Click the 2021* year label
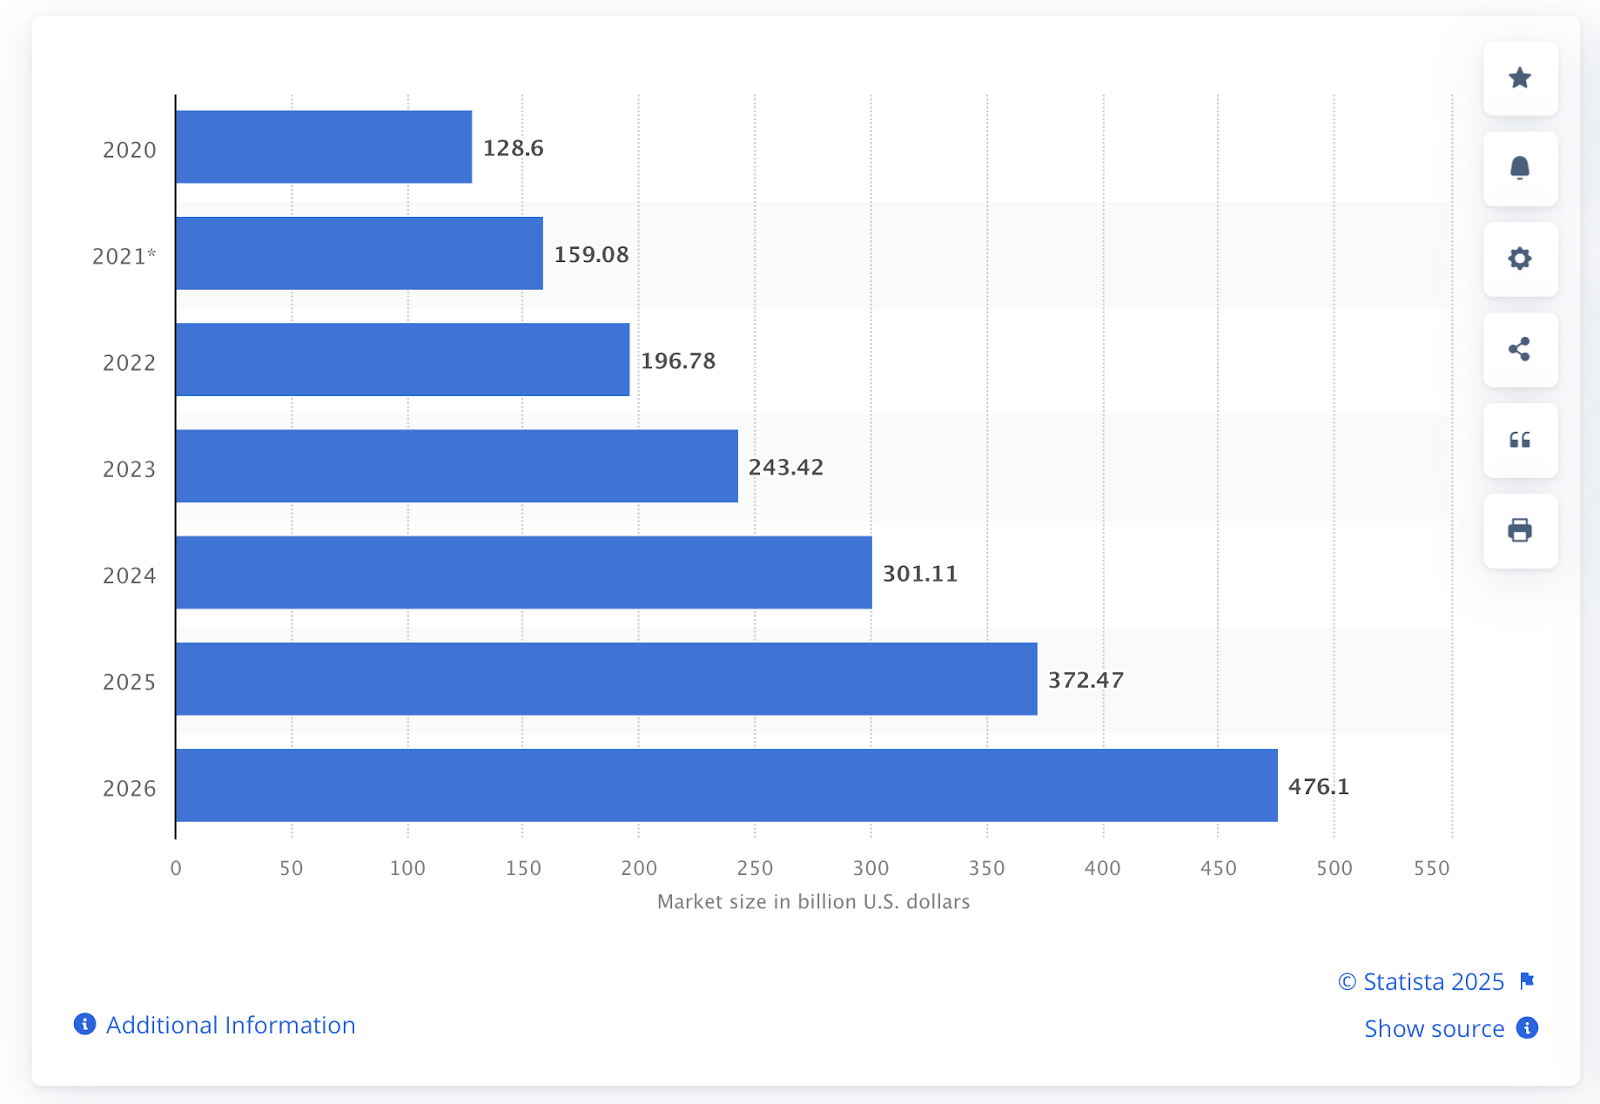The height and width of the screenshot is (1104, 1600). (126, 255)
